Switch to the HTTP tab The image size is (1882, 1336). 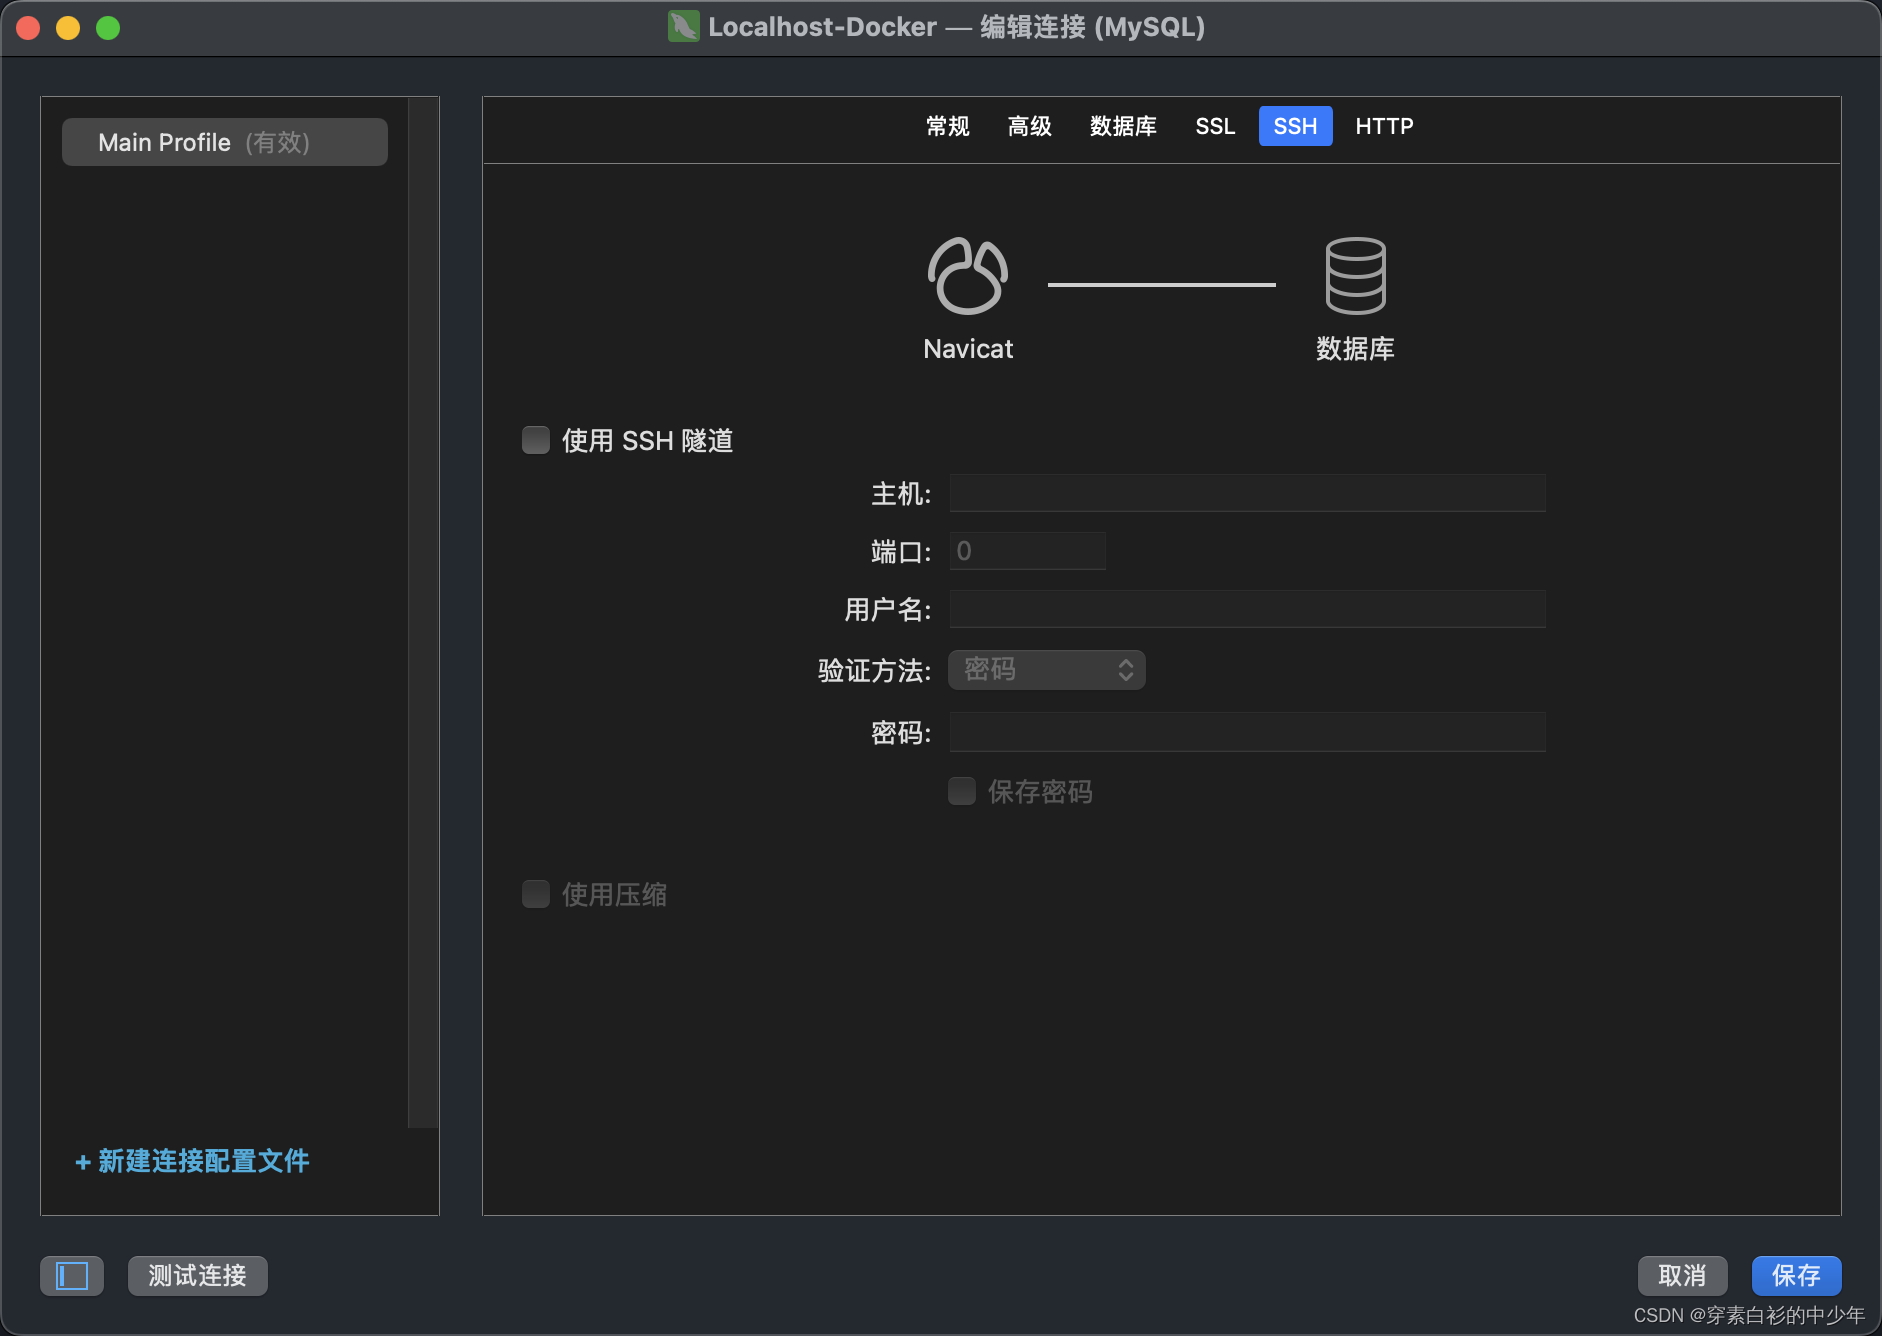(x=1384, y=126)
